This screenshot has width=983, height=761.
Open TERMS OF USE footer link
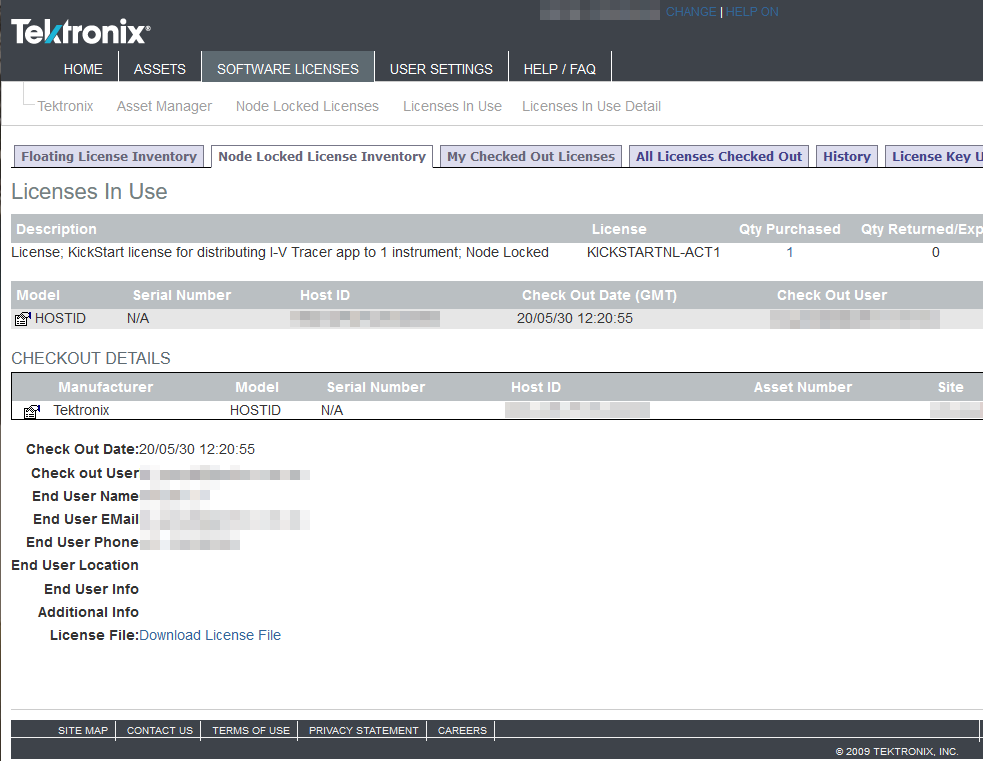(251, 730)
